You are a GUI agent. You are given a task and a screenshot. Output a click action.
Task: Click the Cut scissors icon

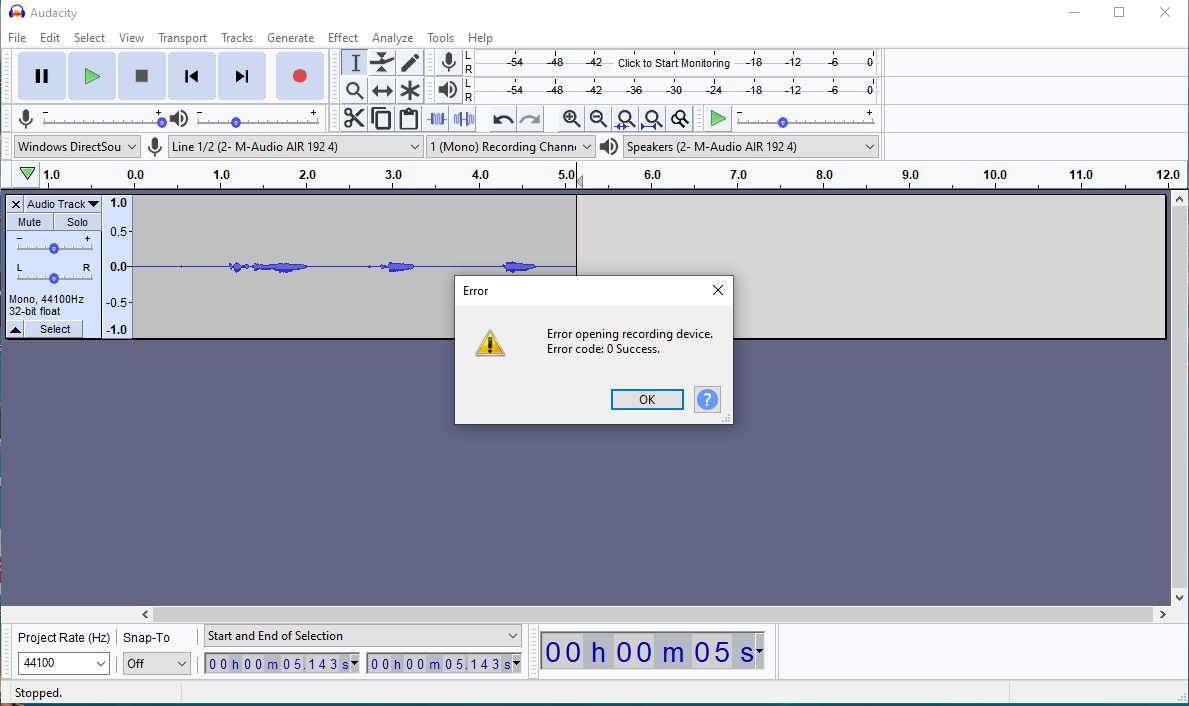[353, 119]
